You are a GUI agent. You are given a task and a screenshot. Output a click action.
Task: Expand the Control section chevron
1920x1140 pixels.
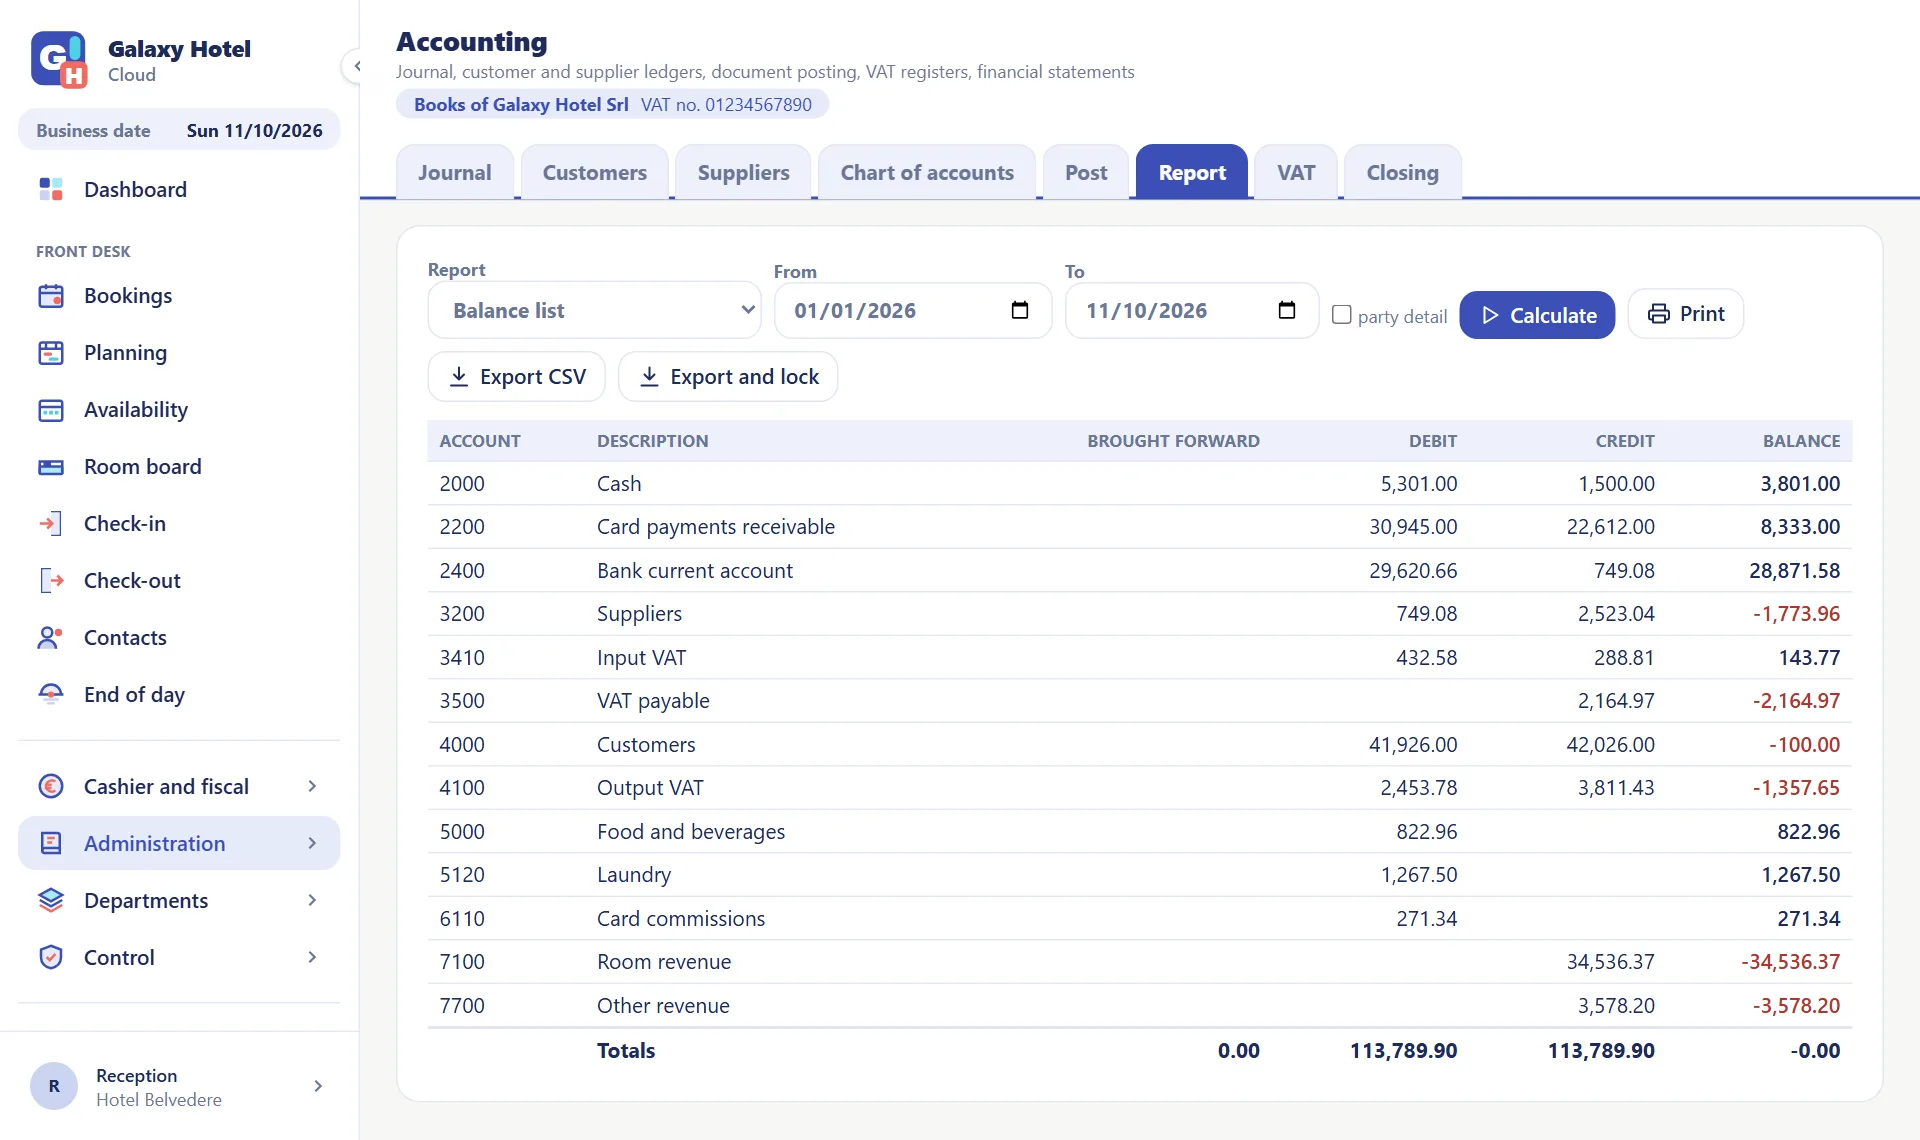pyautogui.click(x=312, y=957)
